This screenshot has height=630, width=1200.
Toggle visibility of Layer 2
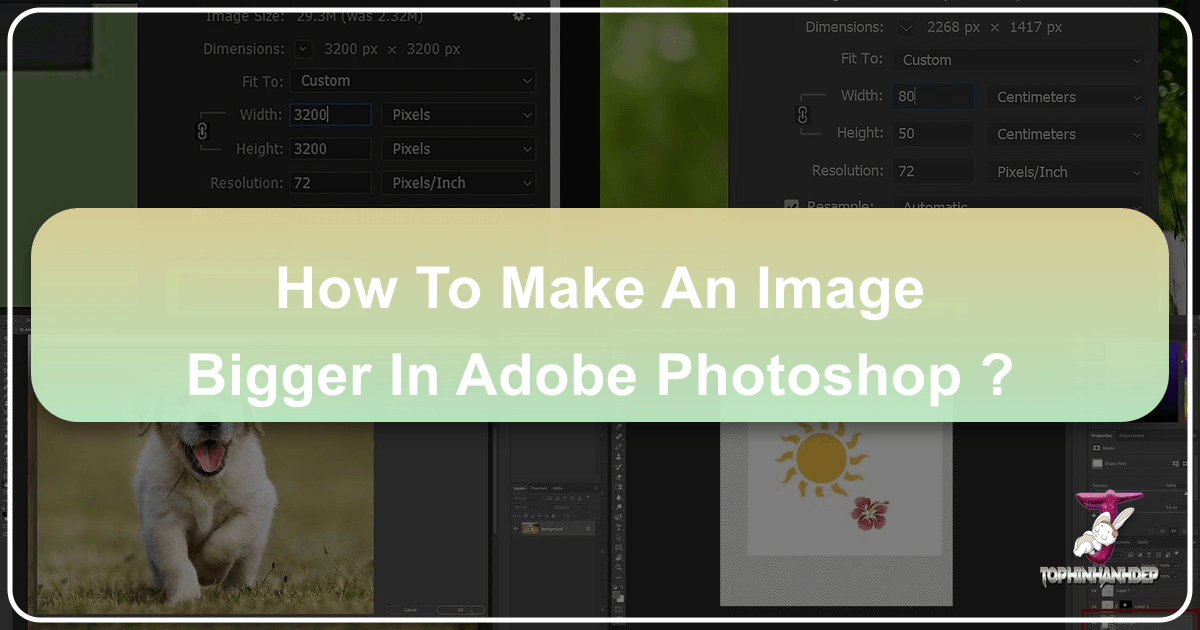[1092, 604]
